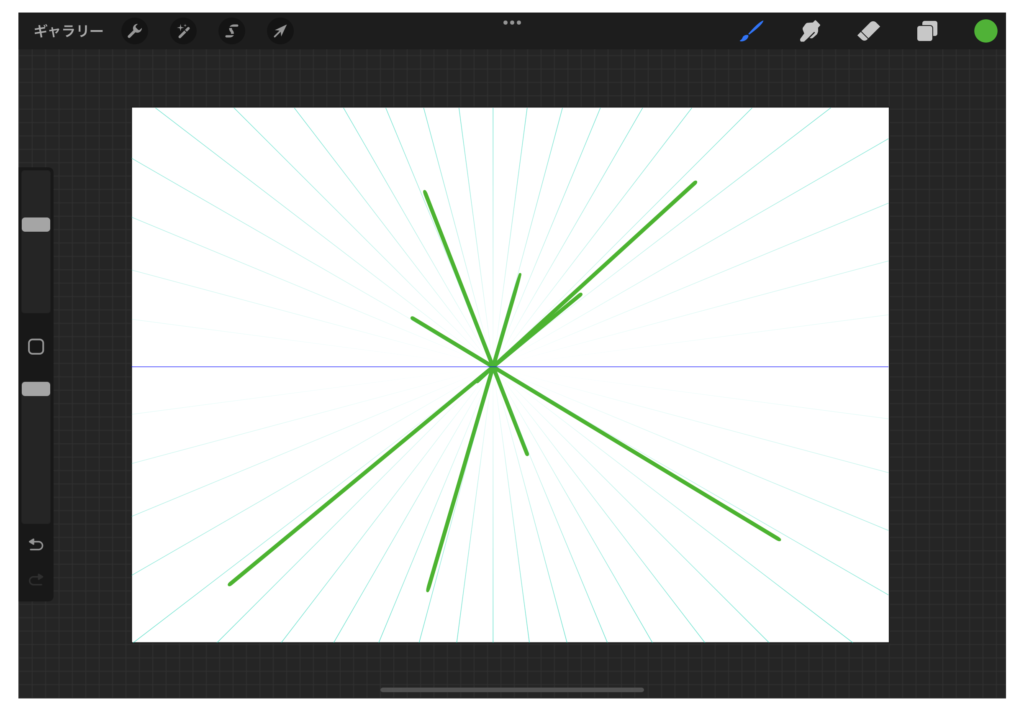1024x711 pixels.
Task: Open the Layers panel
Action: tap(927, 31)
